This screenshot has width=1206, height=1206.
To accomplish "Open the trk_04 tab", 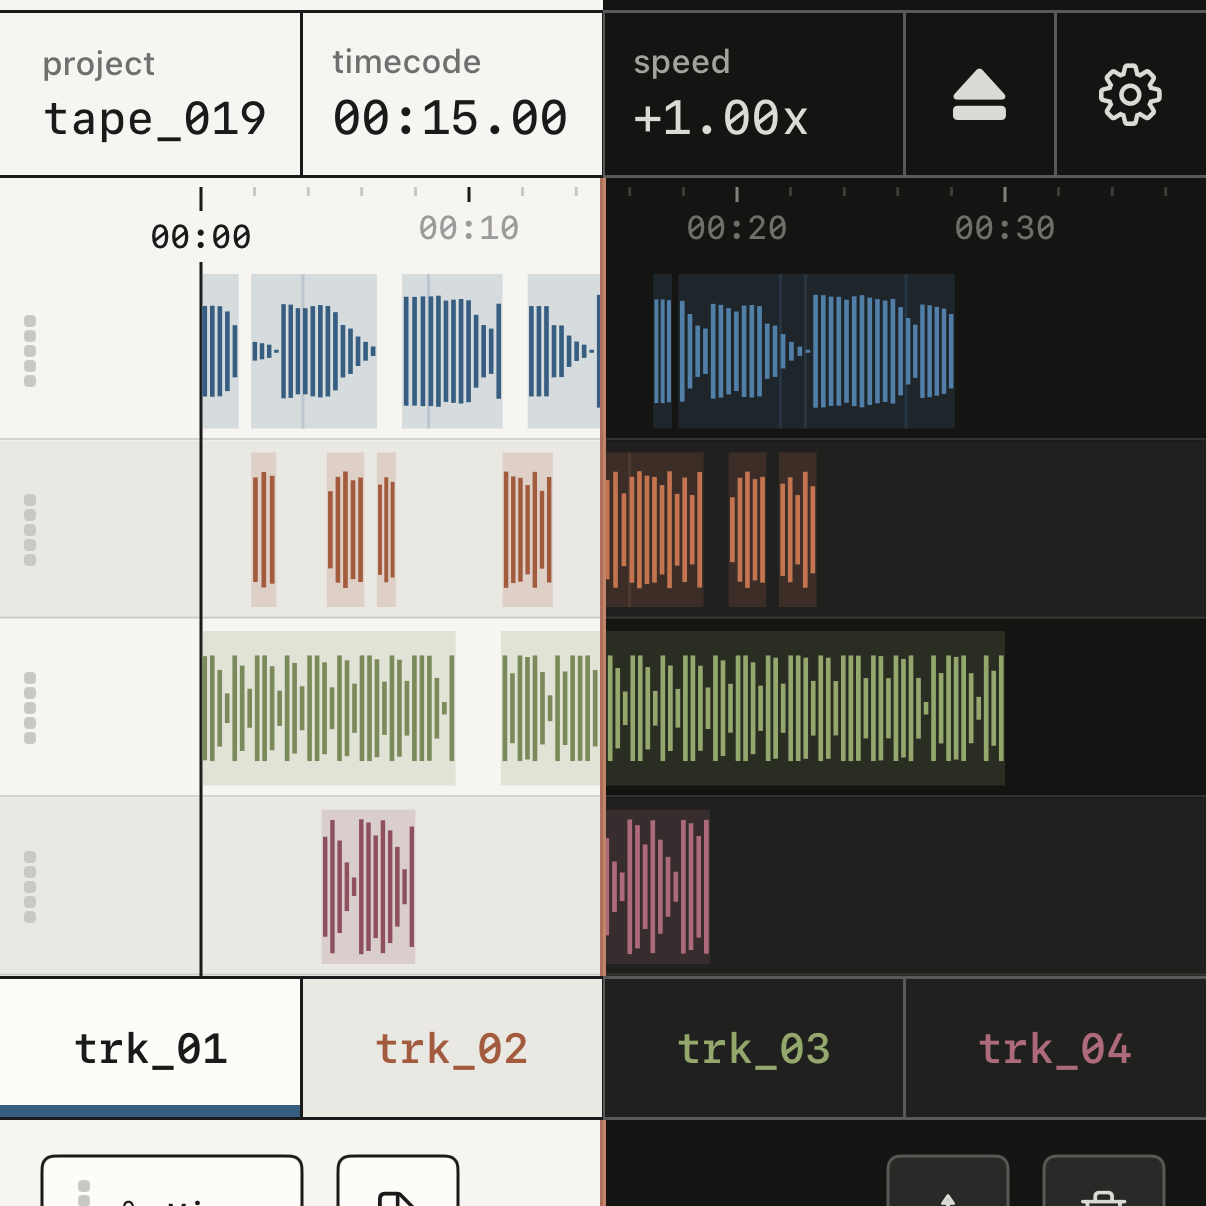I will click(1055, 1048).
